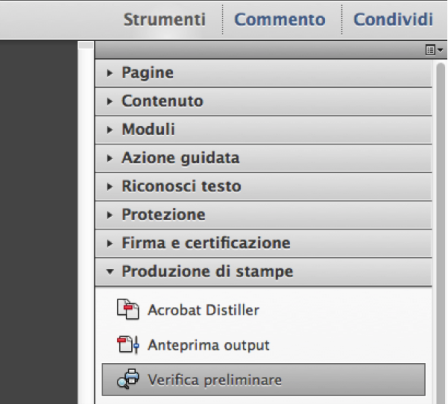Expand the Riconosci testo section

point(264,186)
